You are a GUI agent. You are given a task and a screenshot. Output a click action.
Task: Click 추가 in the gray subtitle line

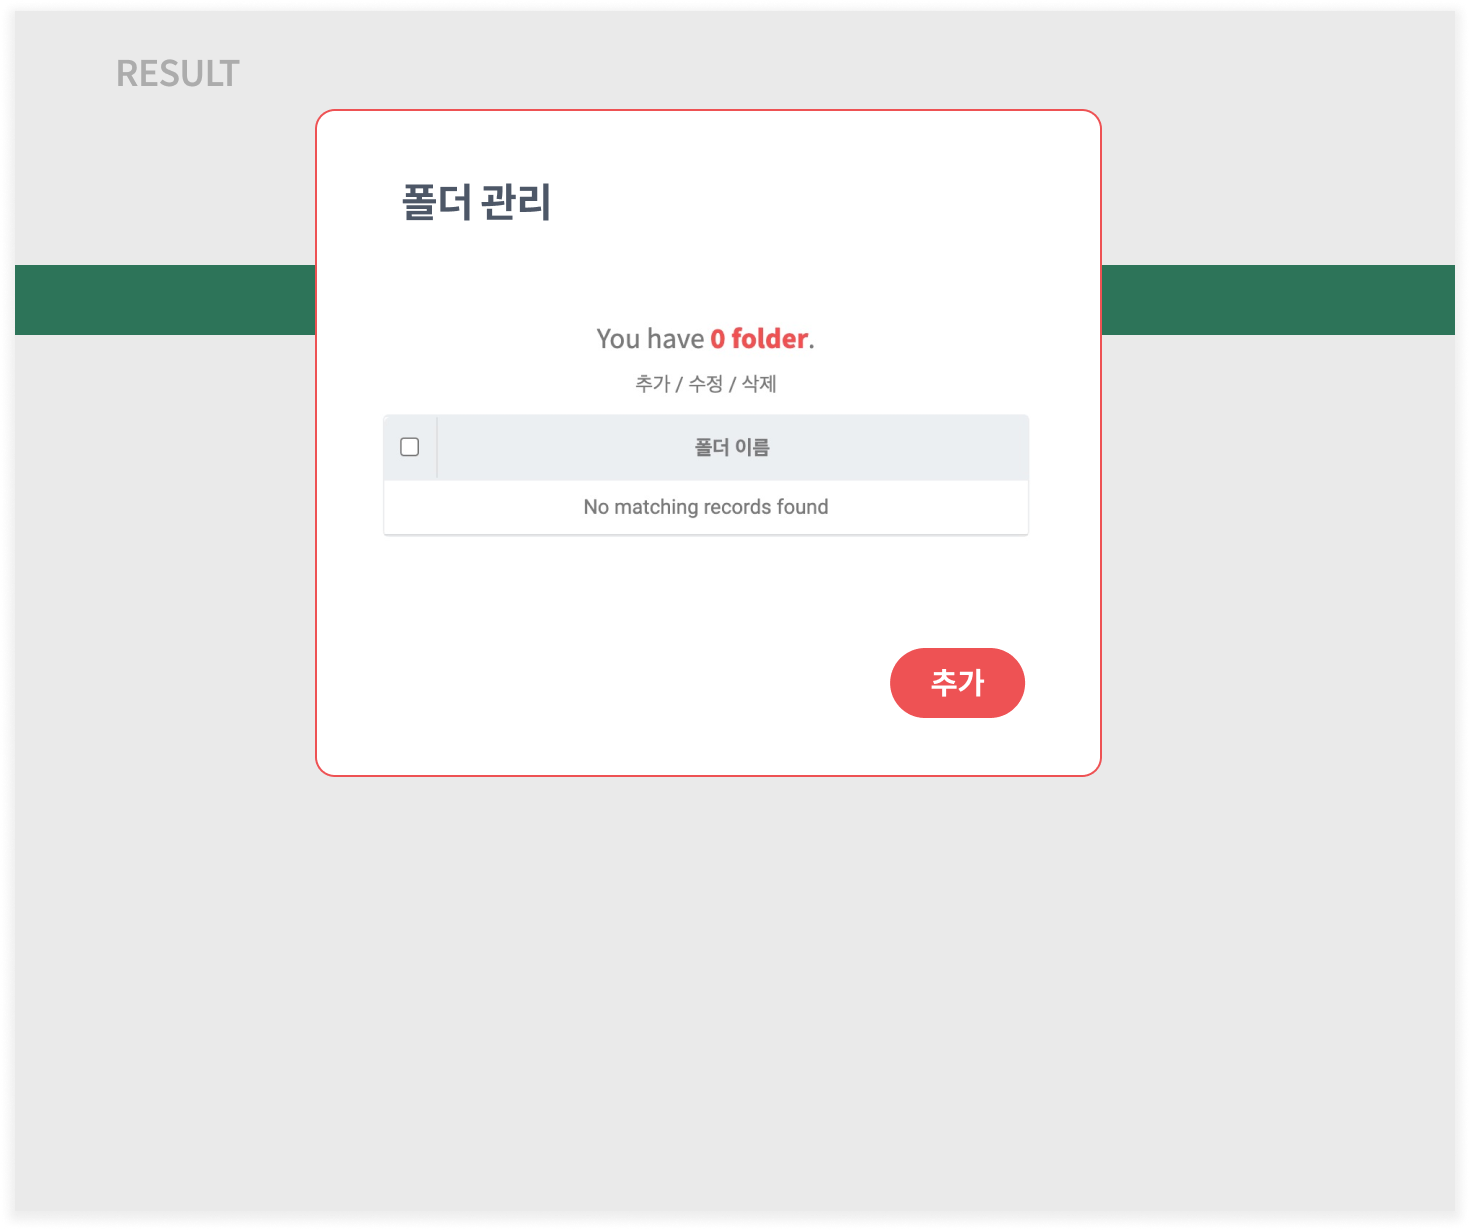652,384
